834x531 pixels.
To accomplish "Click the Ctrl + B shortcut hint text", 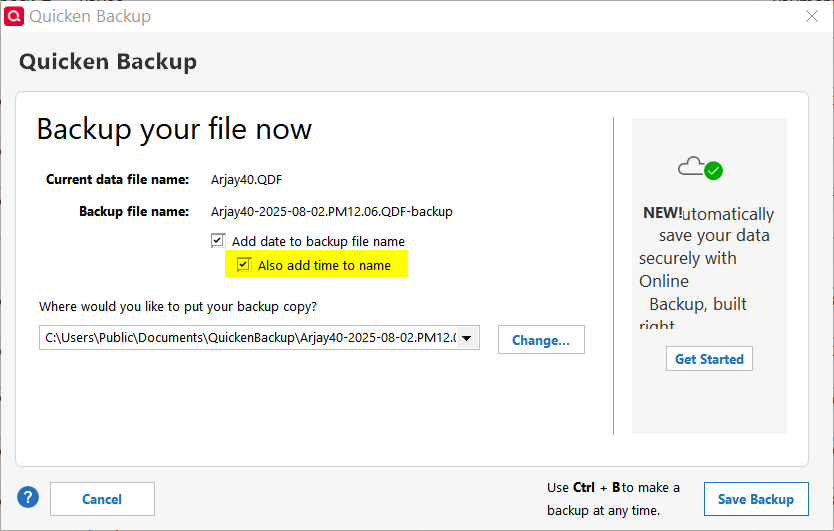I will coord(613,499).
